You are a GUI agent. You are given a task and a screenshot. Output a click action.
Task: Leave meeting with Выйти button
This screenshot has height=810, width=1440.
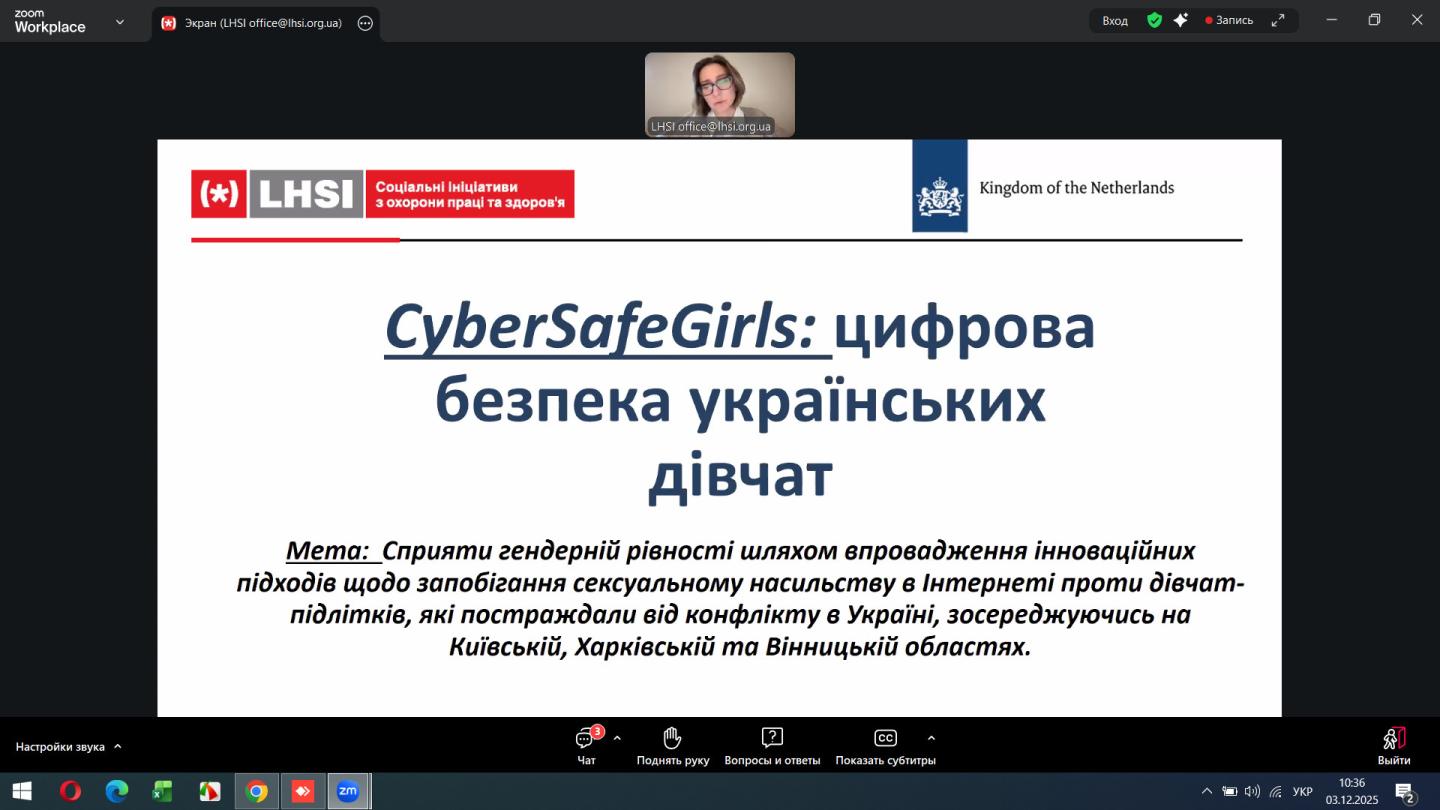click(x=1394, y=746)
